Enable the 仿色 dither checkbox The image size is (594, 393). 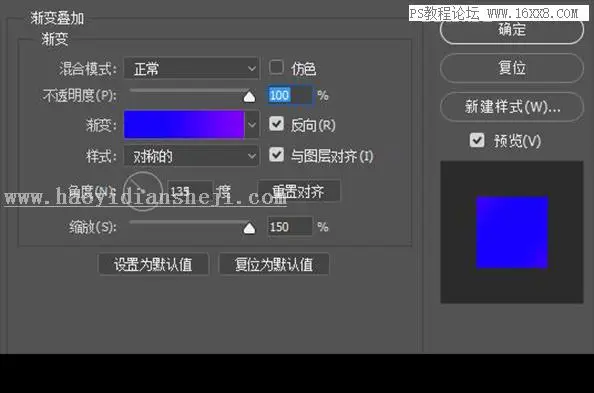point(276,67)
